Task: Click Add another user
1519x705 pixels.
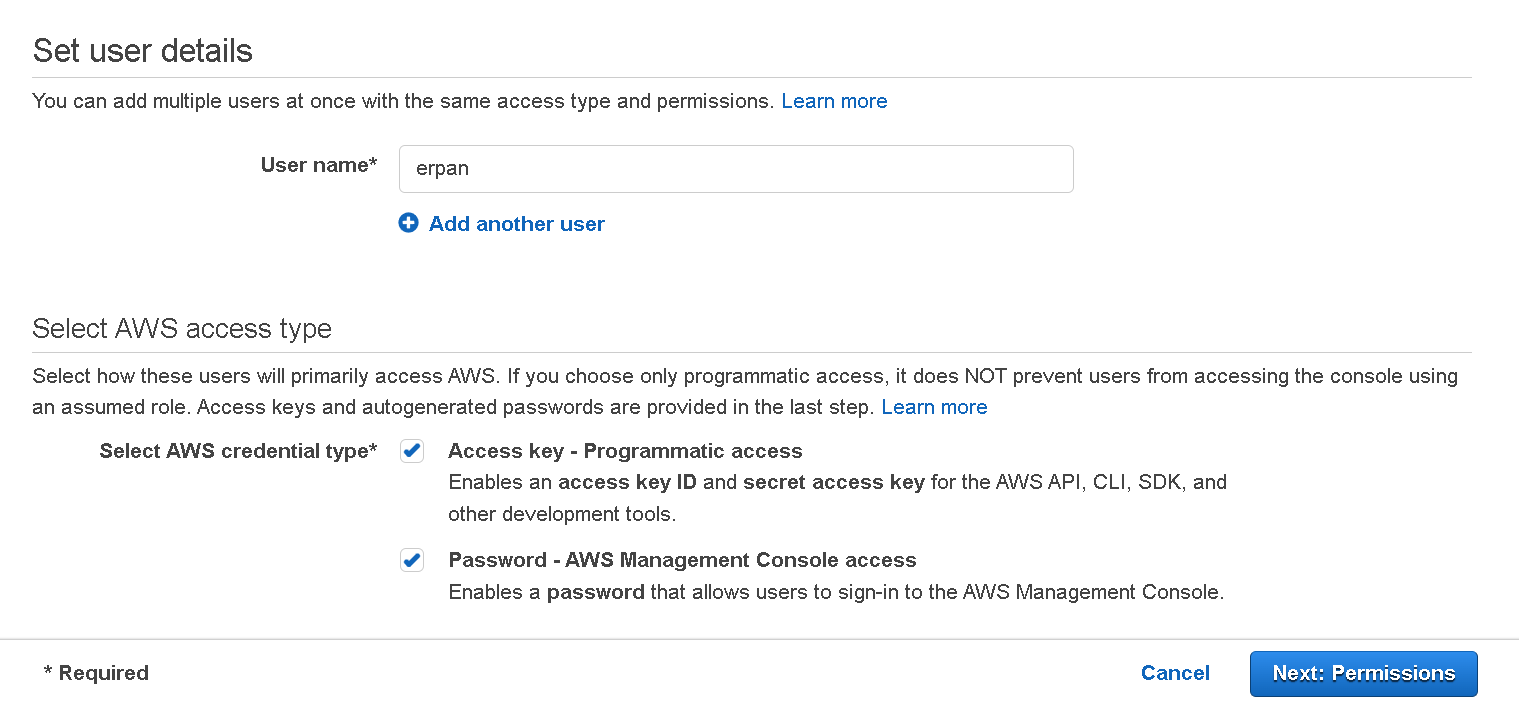Action: (516, 223)
